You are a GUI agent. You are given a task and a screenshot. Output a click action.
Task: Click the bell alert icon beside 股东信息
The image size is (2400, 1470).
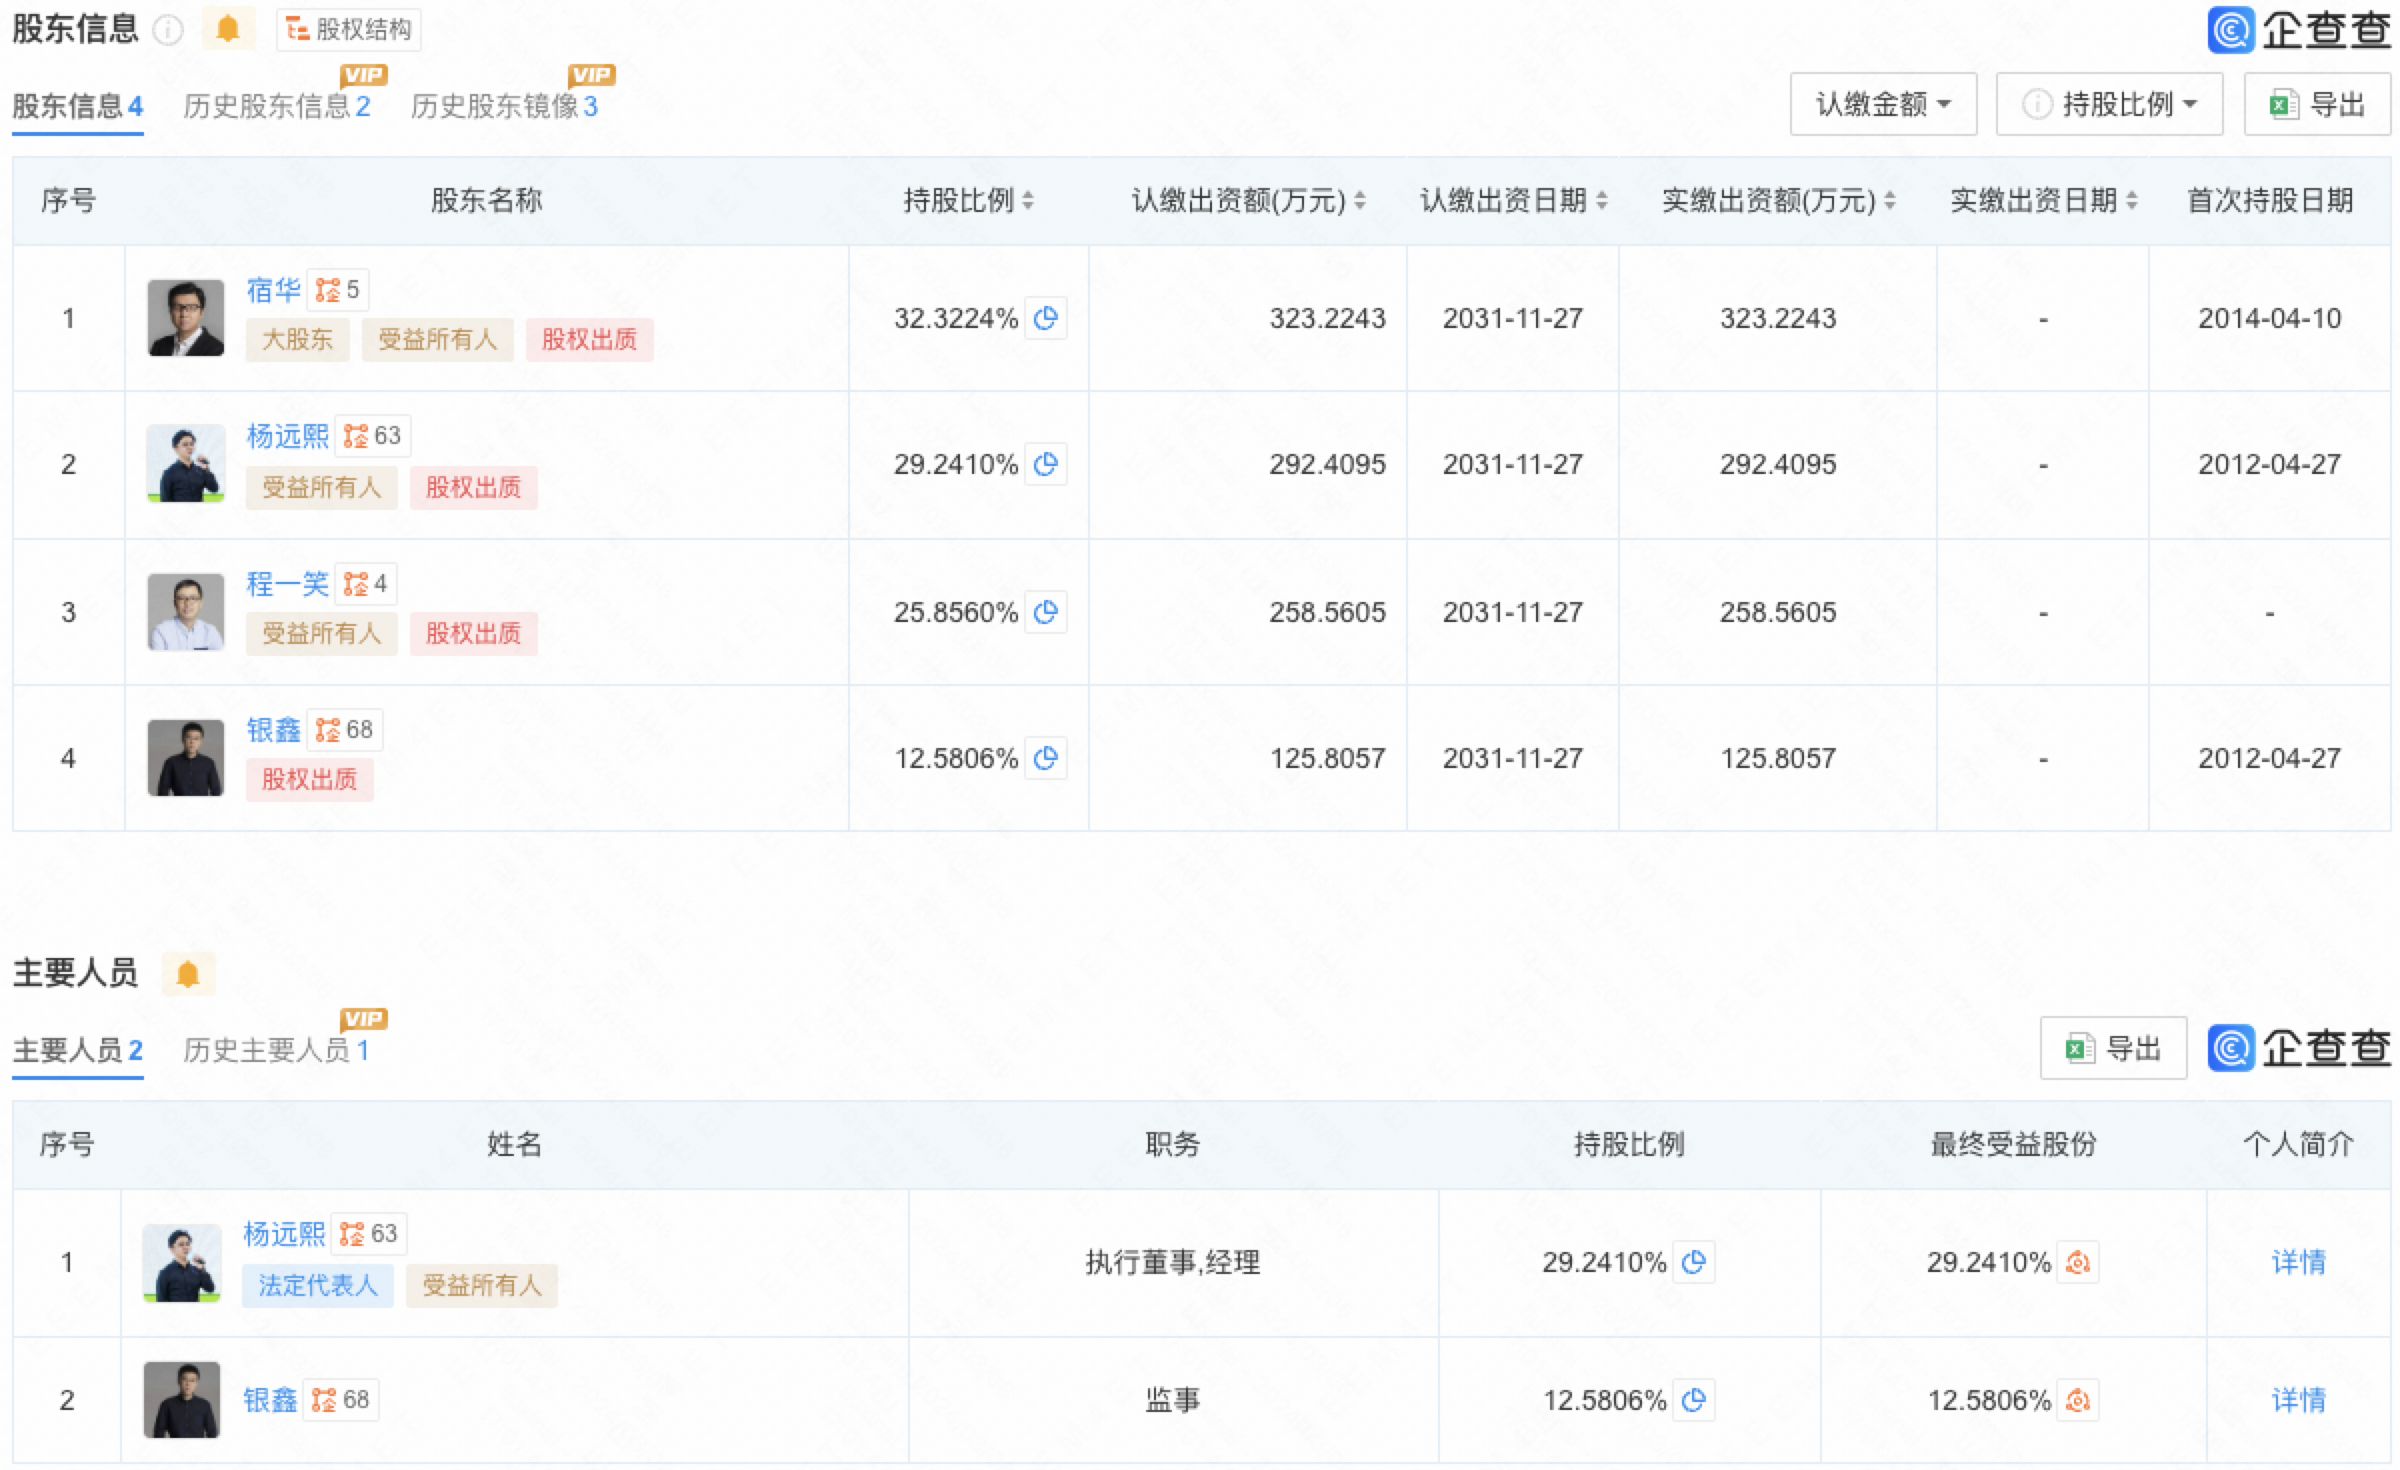[228, 29]
